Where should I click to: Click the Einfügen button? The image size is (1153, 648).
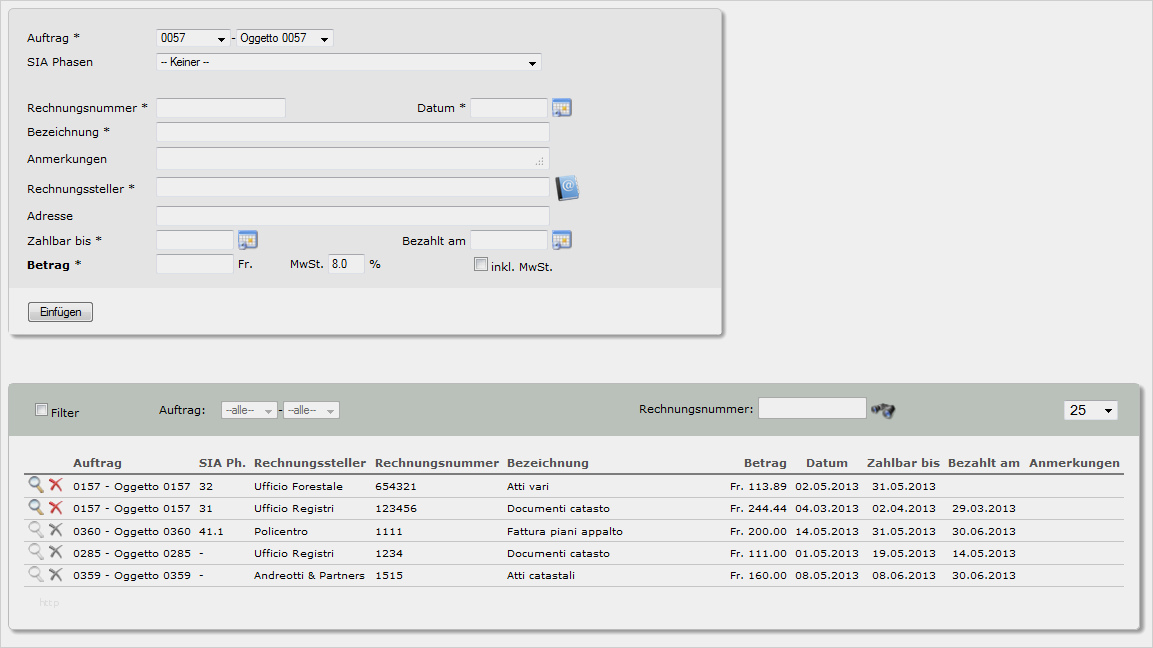pyautogui.click(x=61, y=313)
